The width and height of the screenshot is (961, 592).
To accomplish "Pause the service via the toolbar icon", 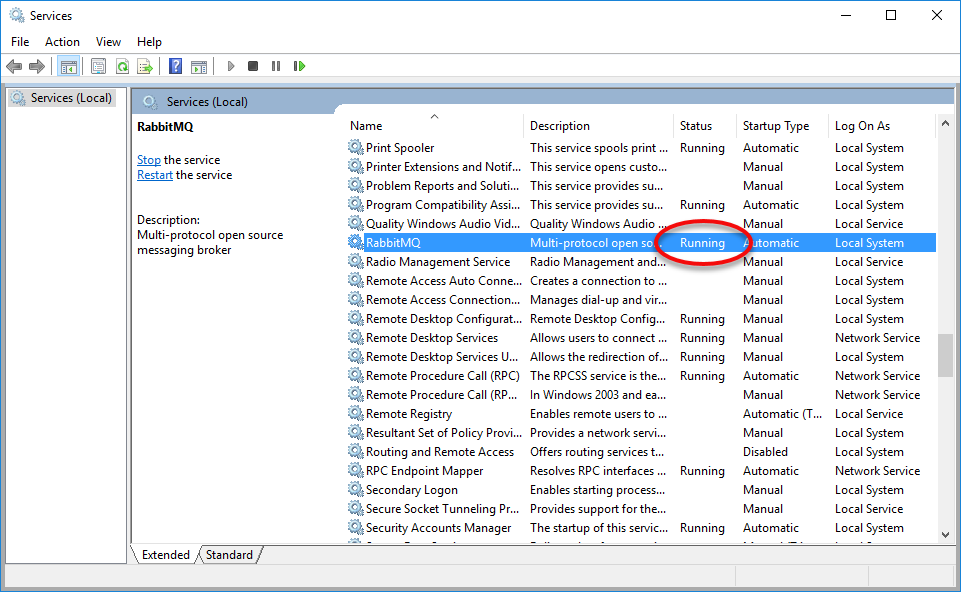I will click(x=275, y=66).
